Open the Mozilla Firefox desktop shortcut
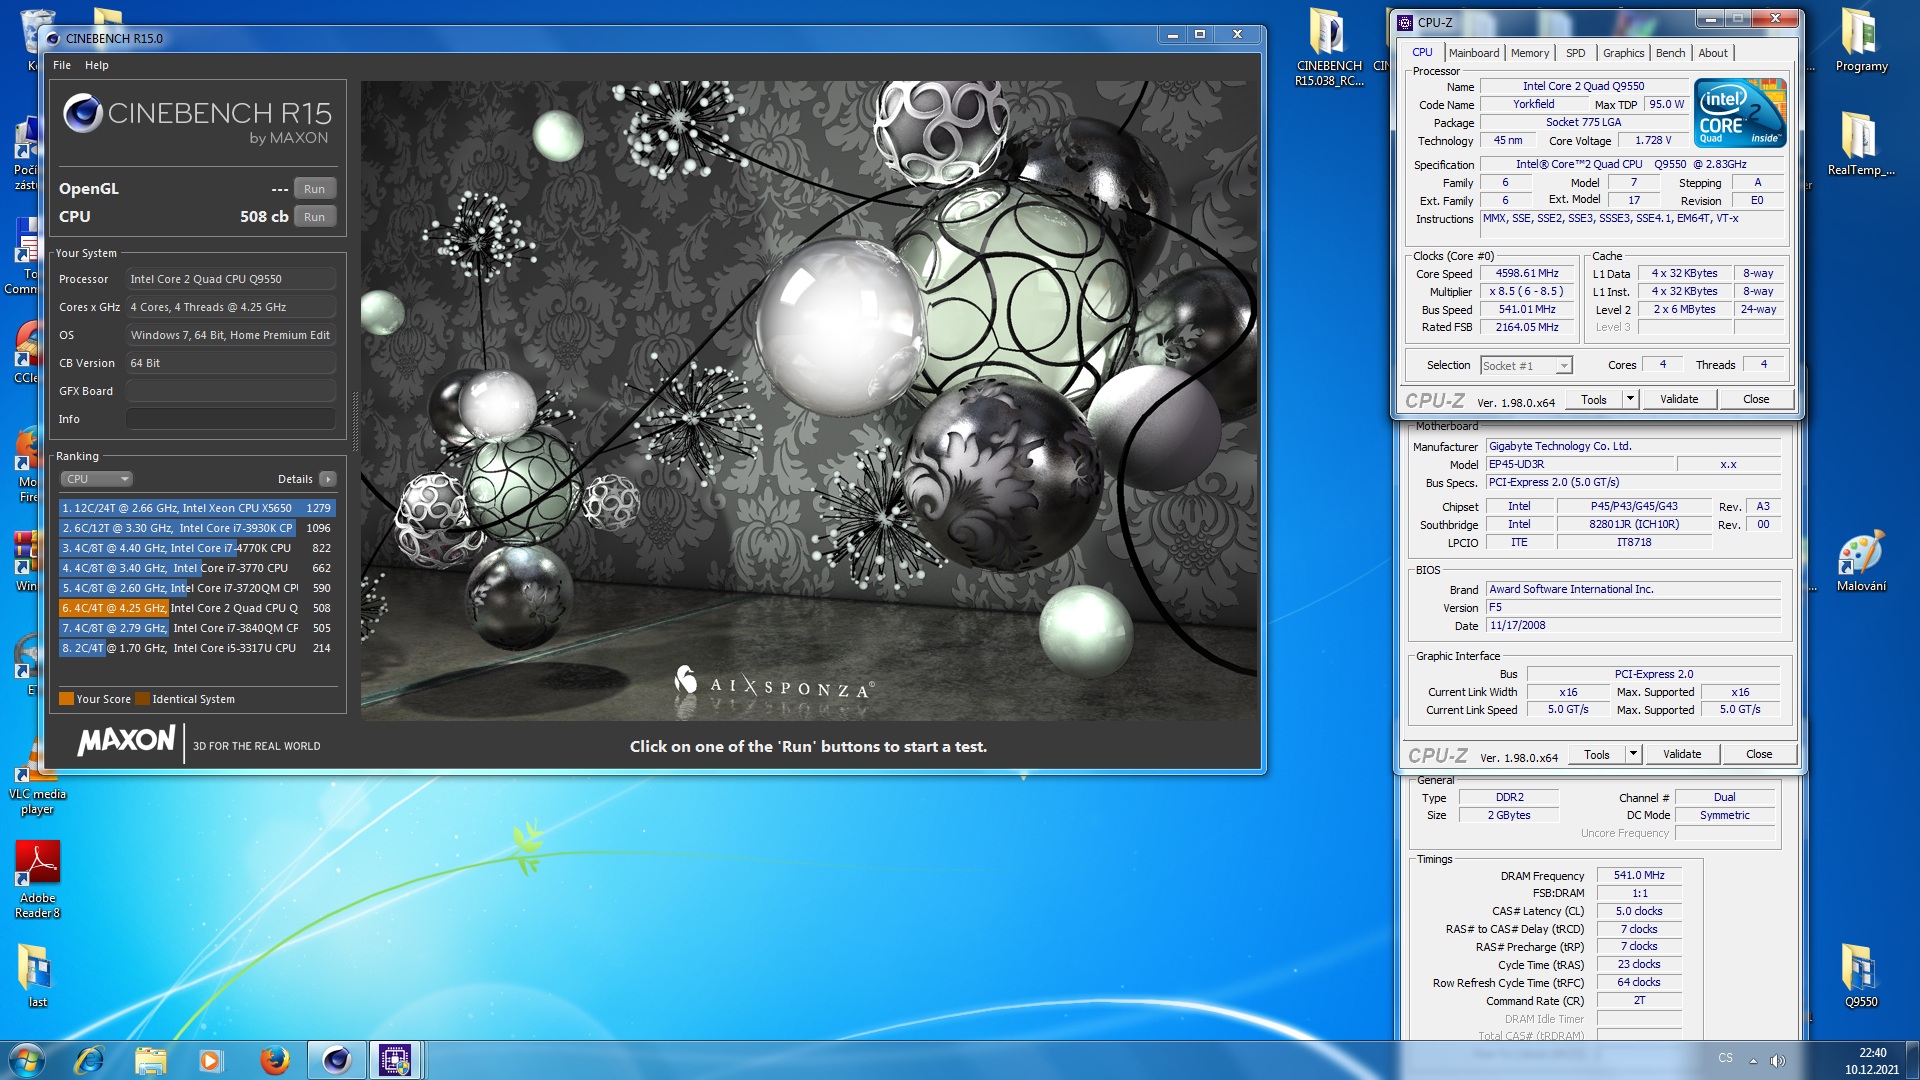1920x1080 pixels. point(28,465)
